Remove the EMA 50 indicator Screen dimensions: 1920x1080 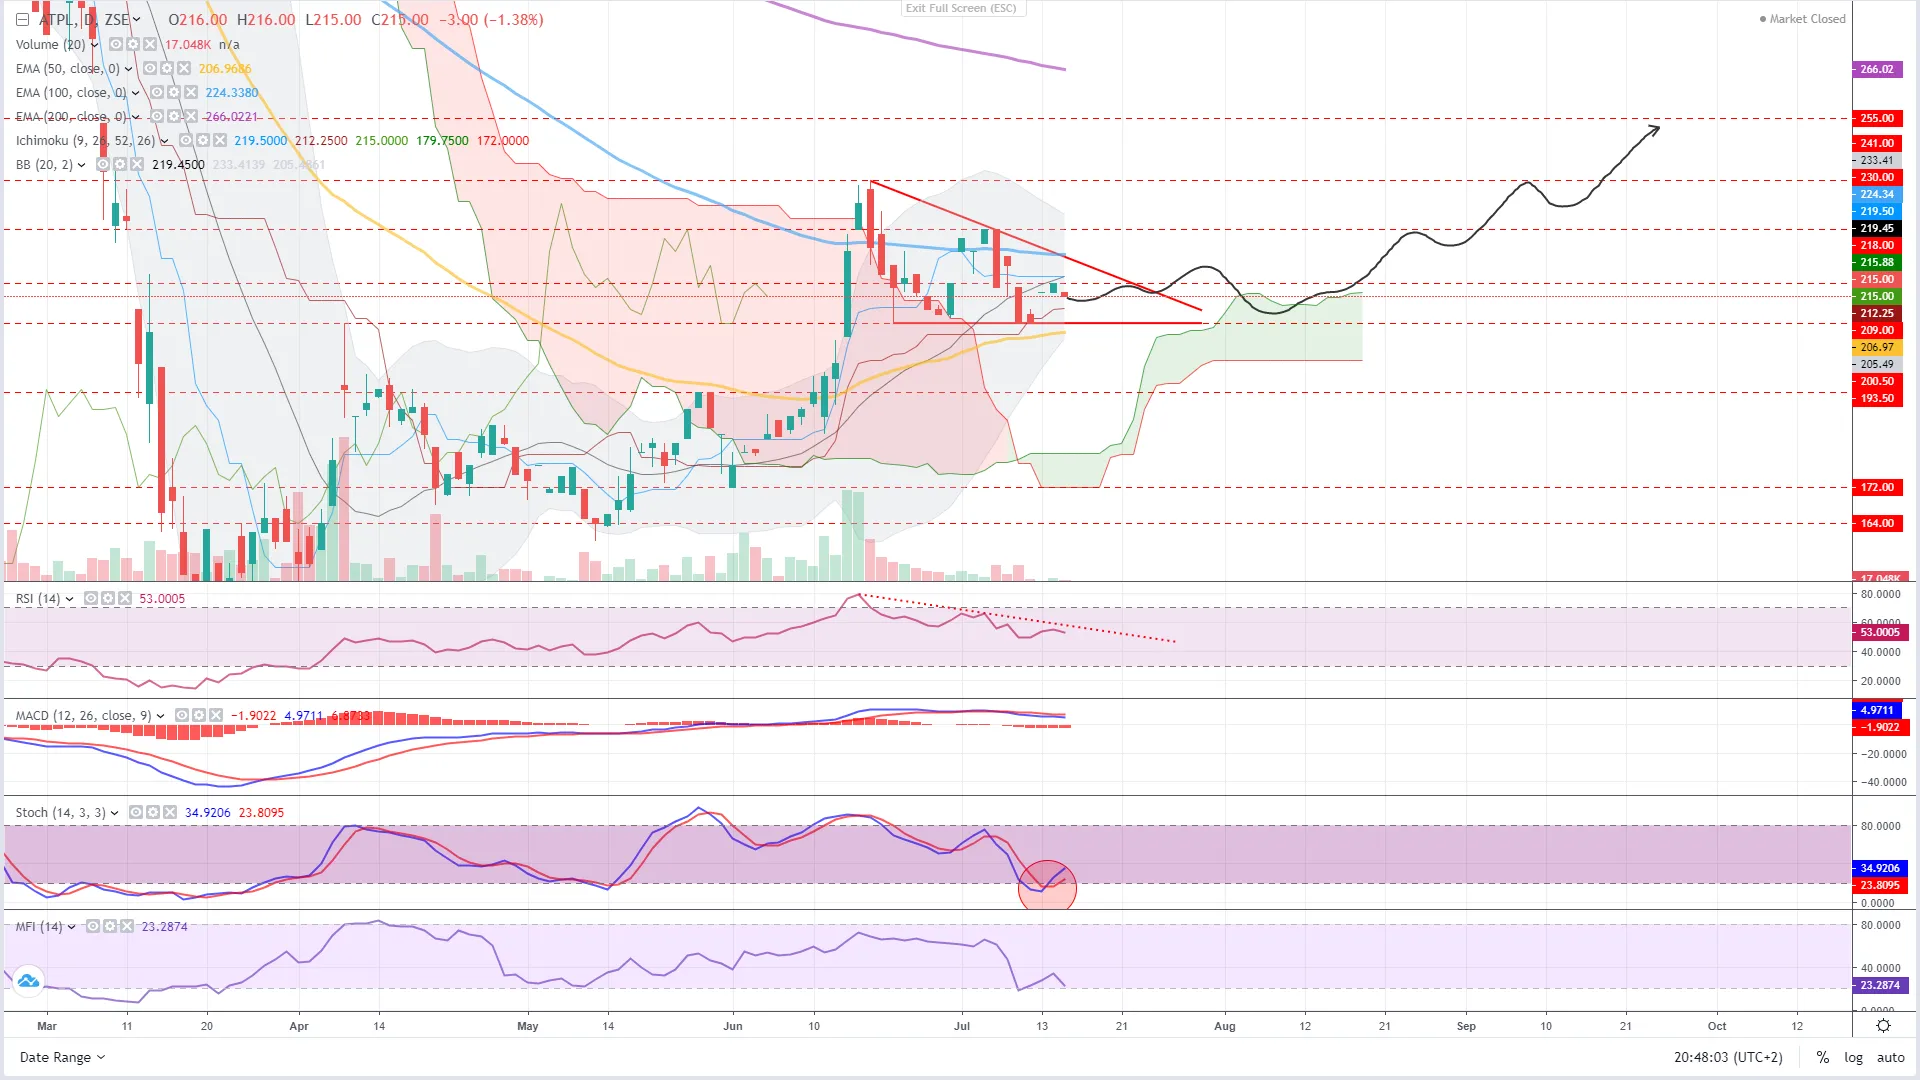184,69
